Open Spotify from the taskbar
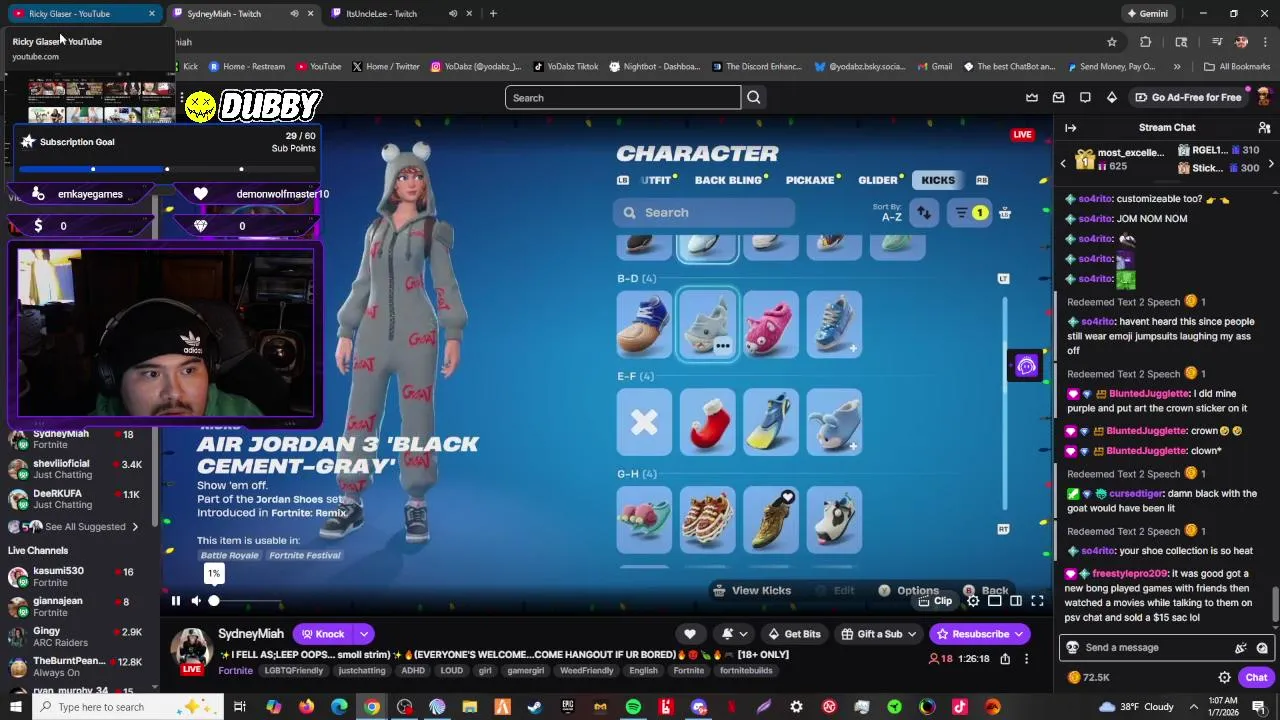Screen dimensions: 1280x720 click(x=633, y=707)
